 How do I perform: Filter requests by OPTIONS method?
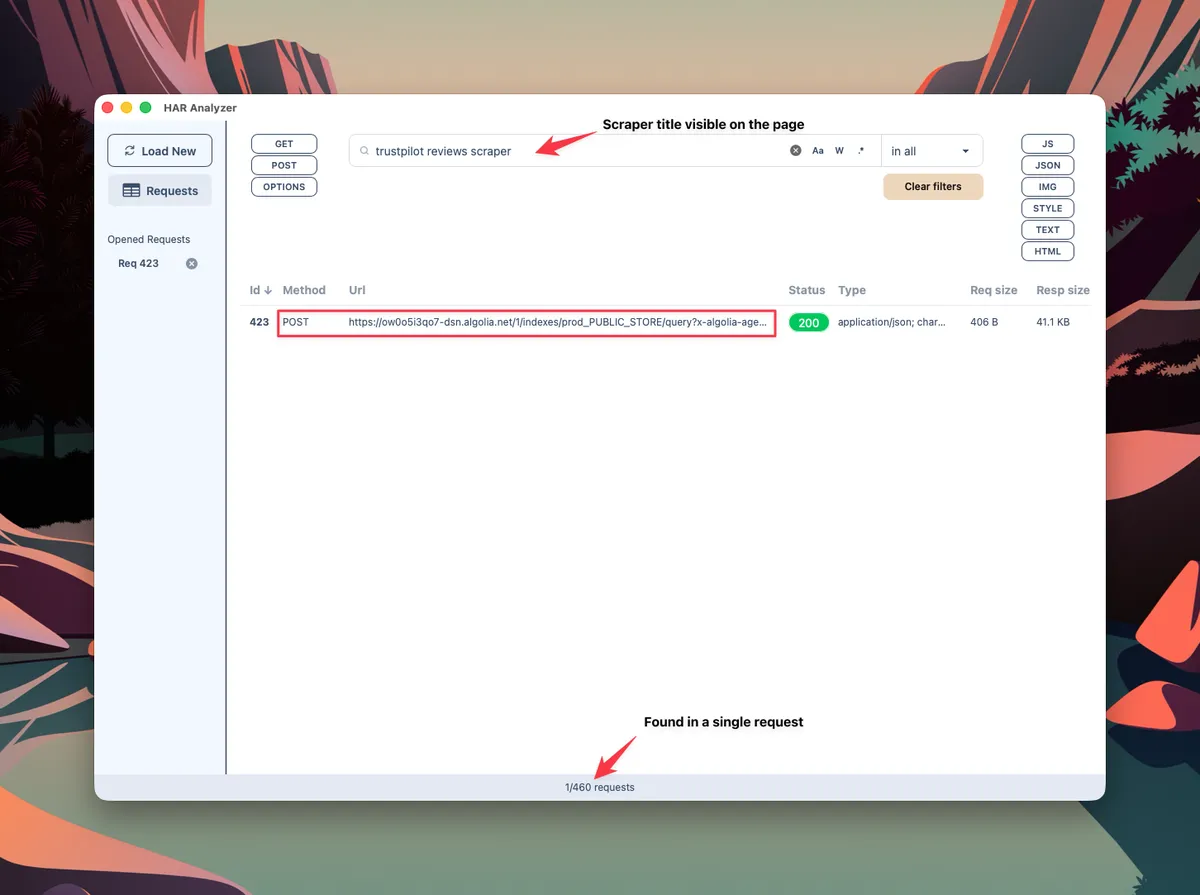[284, 187]
